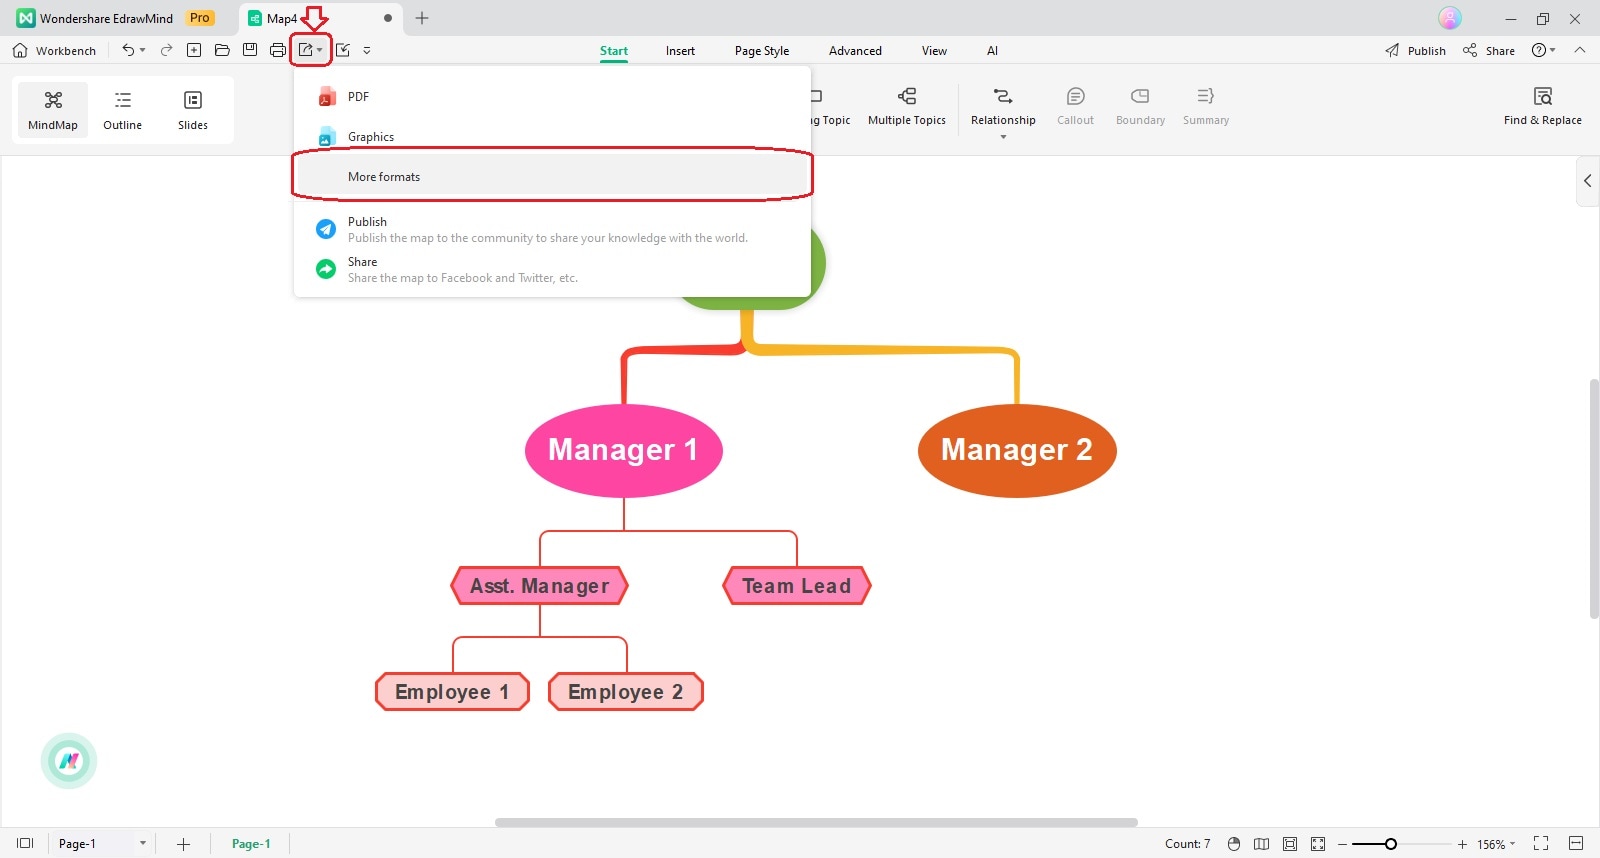
Task: Export map as PDF
Action: coord(552,97)
